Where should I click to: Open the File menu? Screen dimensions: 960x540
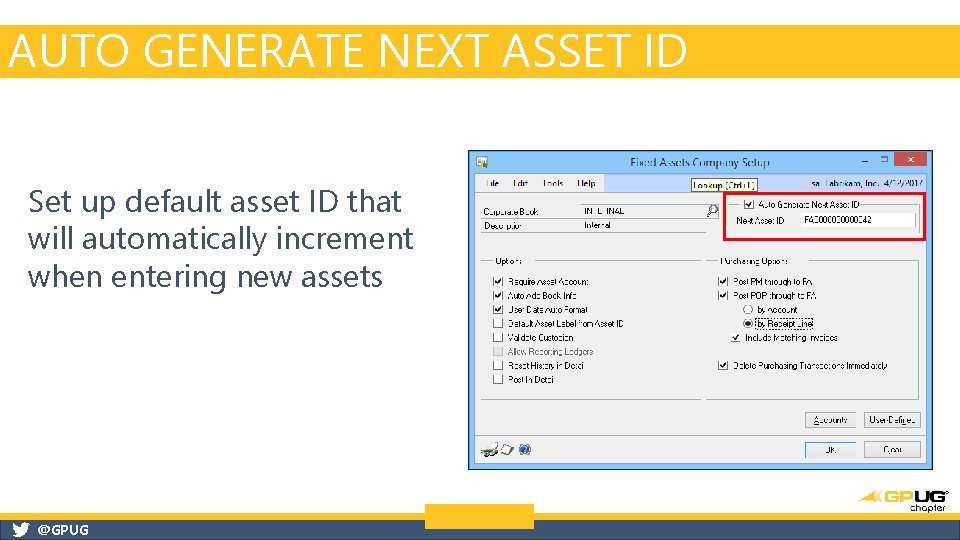pos(492,183)
